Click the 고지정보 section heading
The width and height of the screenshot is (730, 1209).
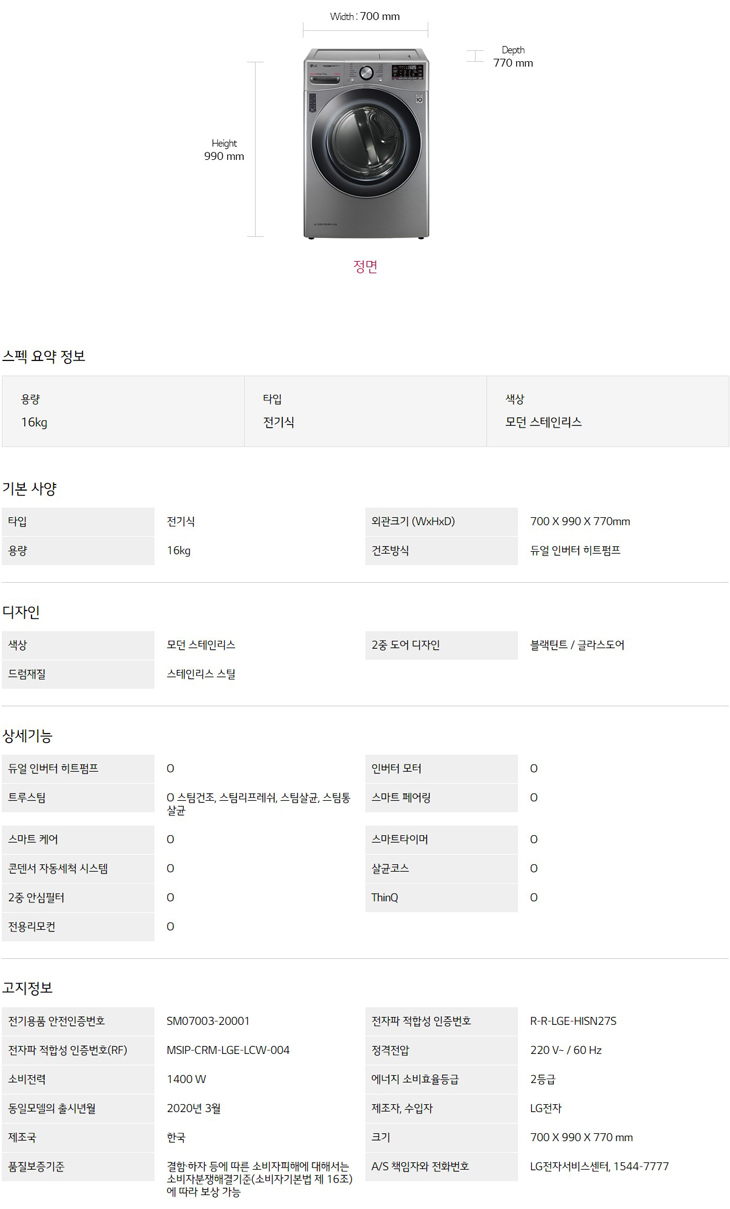pos(27,988)
